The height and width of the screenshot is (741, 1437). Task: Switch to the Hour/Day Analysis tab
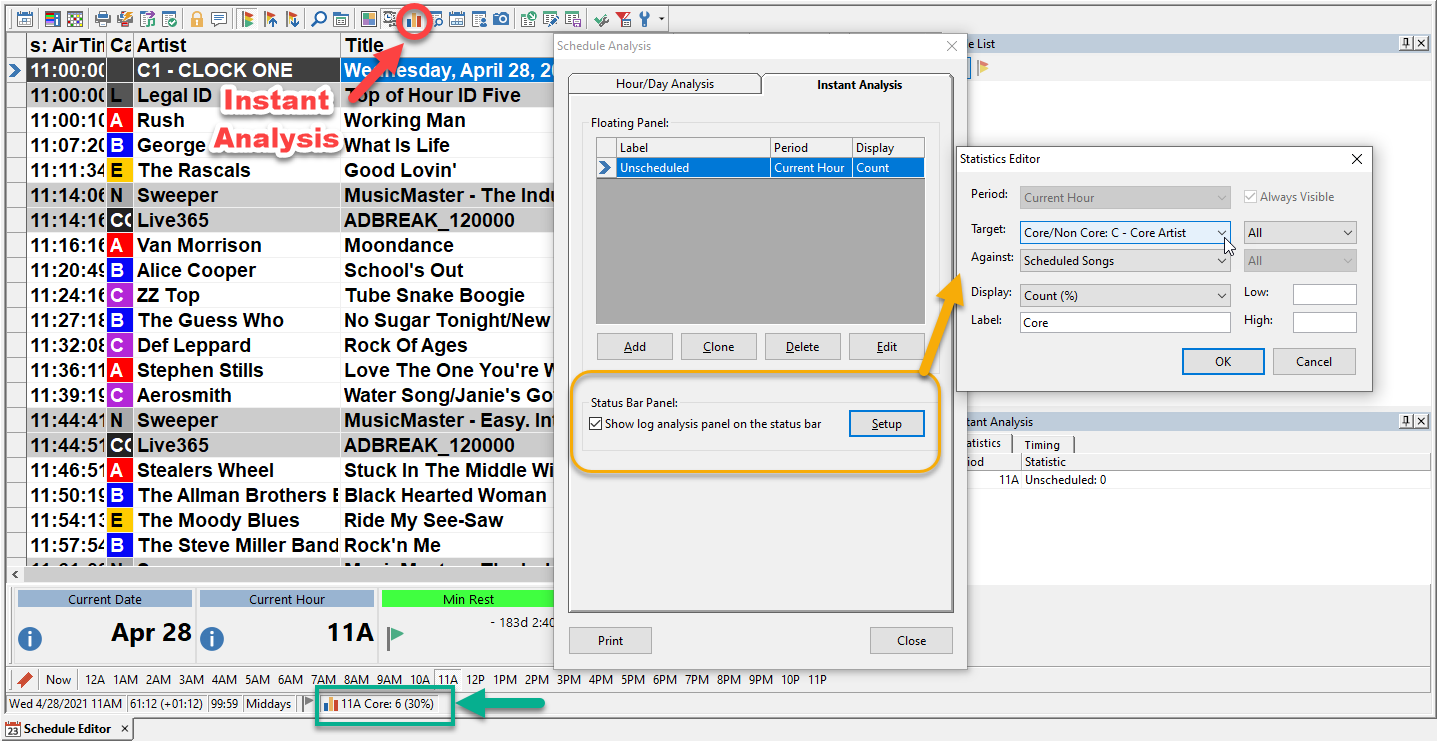tap(664, 85)
